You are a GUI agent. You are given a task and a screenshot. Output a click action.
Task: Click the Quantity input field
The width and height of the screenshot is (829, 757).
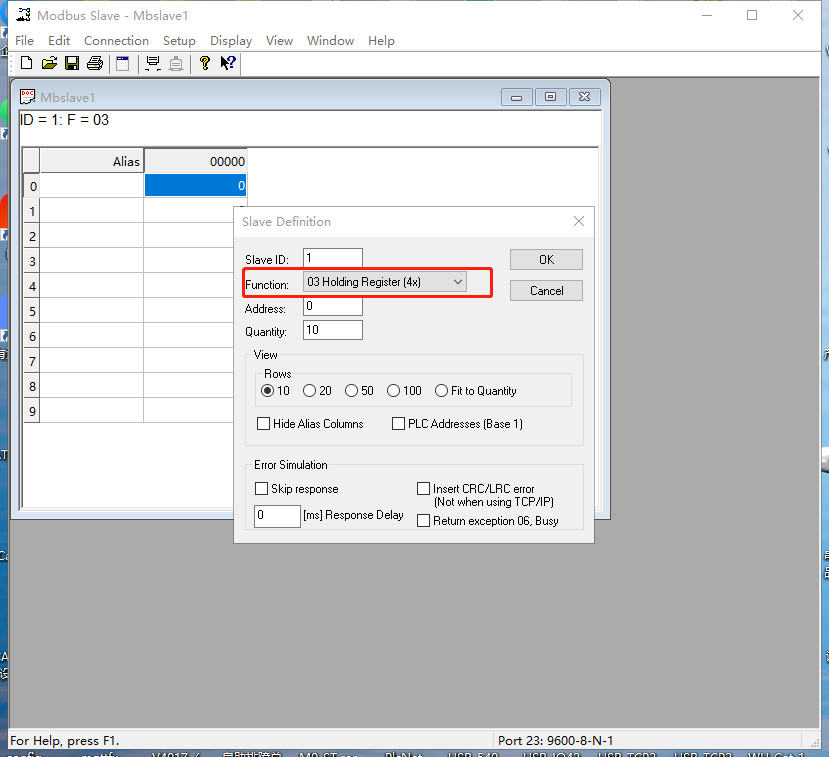(x=333, y=331)
